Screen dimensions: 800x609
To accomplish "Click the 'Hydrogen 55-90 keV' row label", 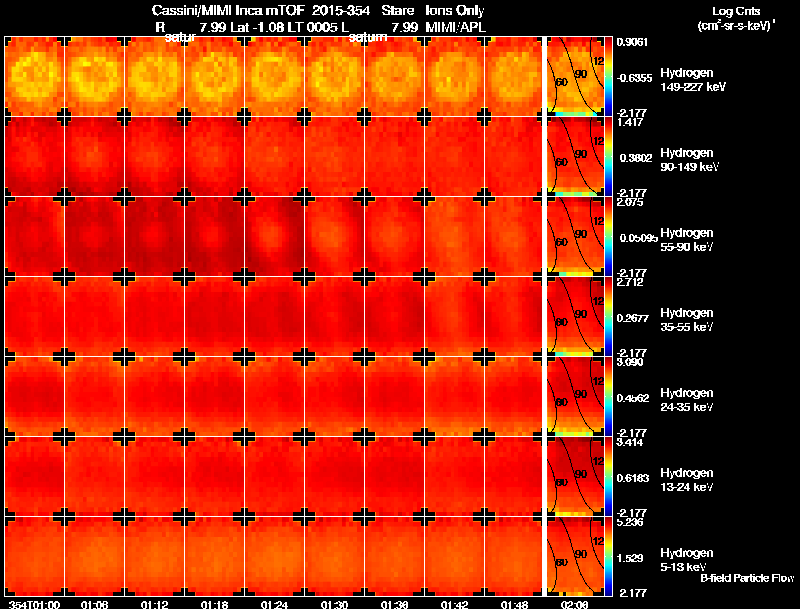I will (687, 240).
